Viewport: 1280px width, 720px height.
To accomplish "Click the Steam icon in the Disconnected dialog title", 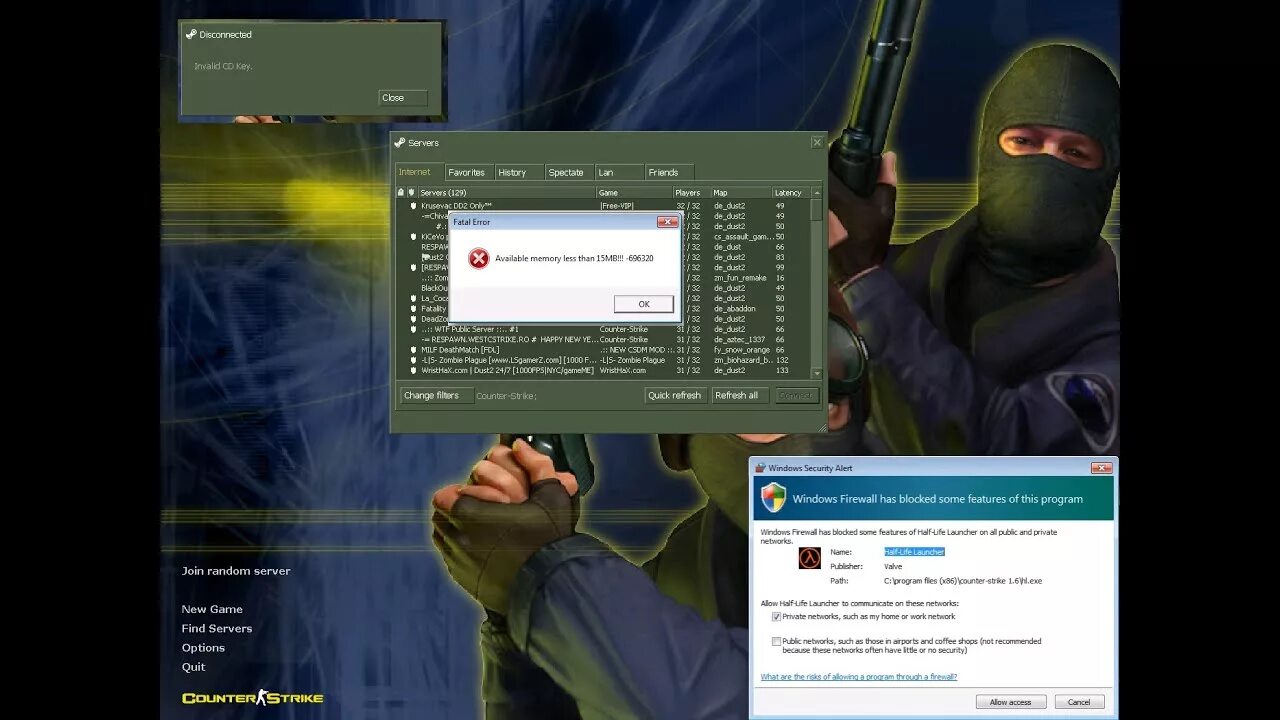I will pos(191,34).
